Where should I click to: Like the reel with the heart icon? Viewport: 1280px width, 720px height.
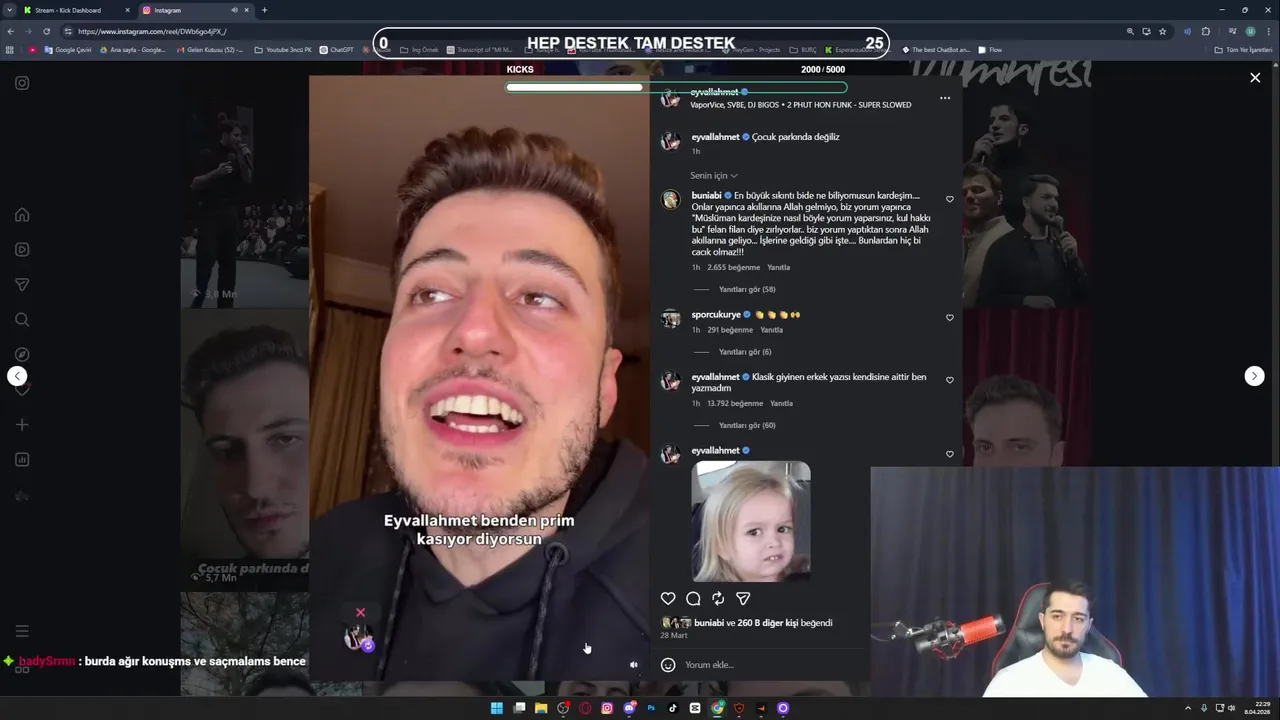tap(668, 598)
